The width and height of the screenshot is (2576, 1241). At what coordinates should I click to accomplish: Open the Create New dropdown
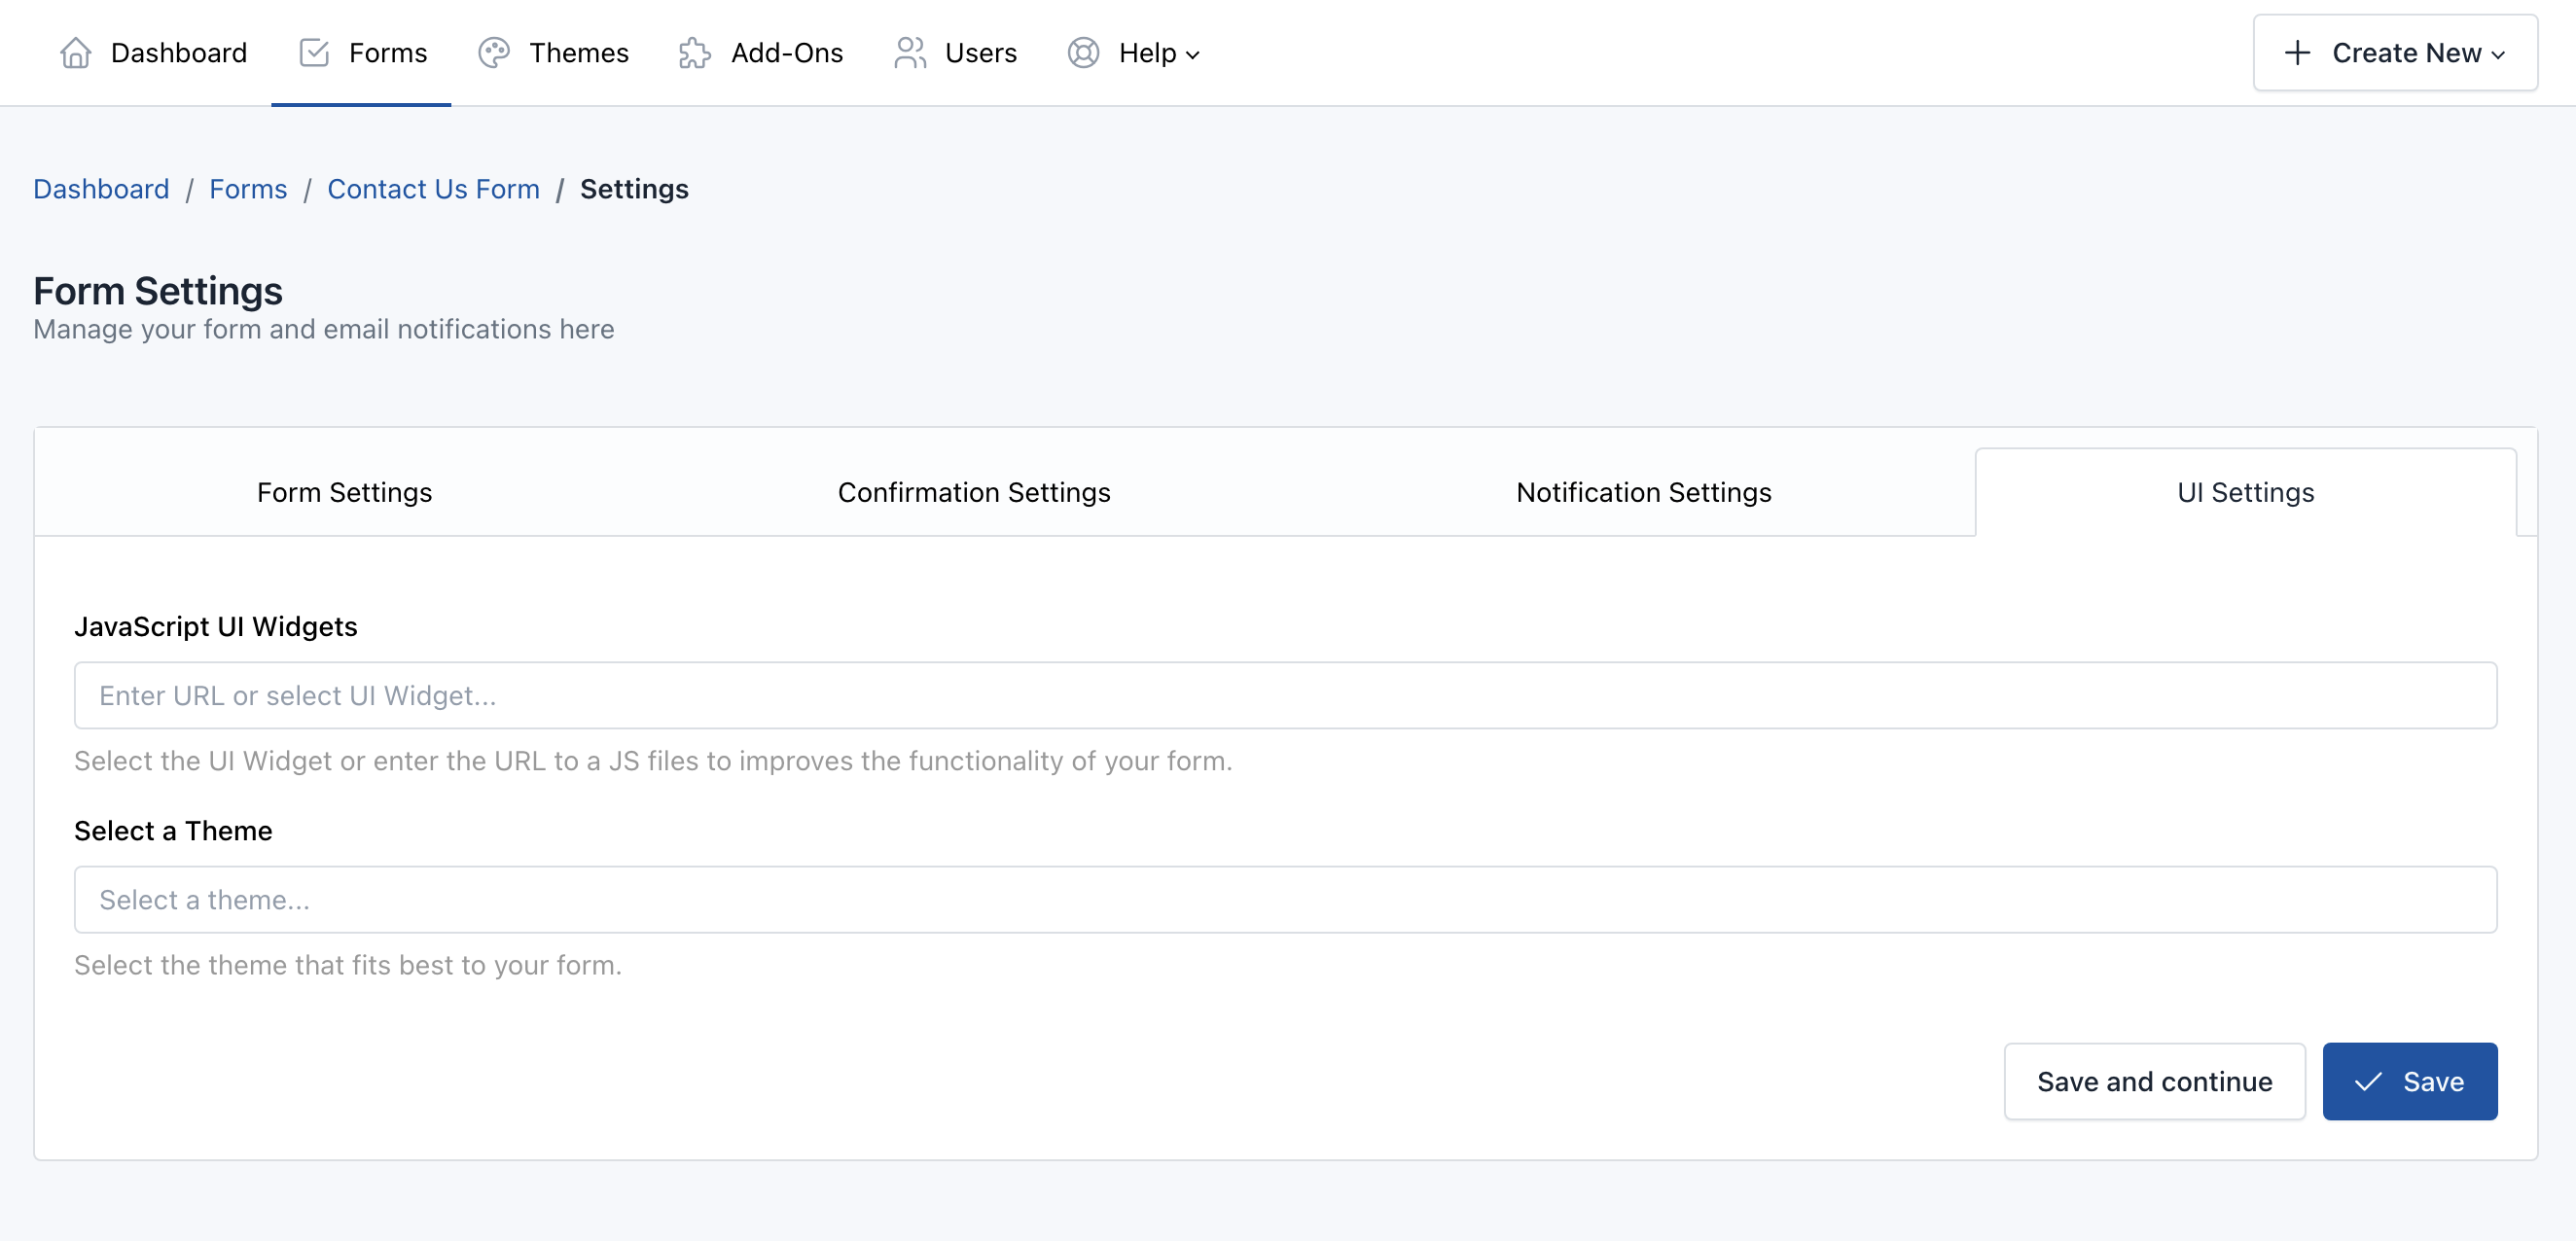pos(2394,52)
